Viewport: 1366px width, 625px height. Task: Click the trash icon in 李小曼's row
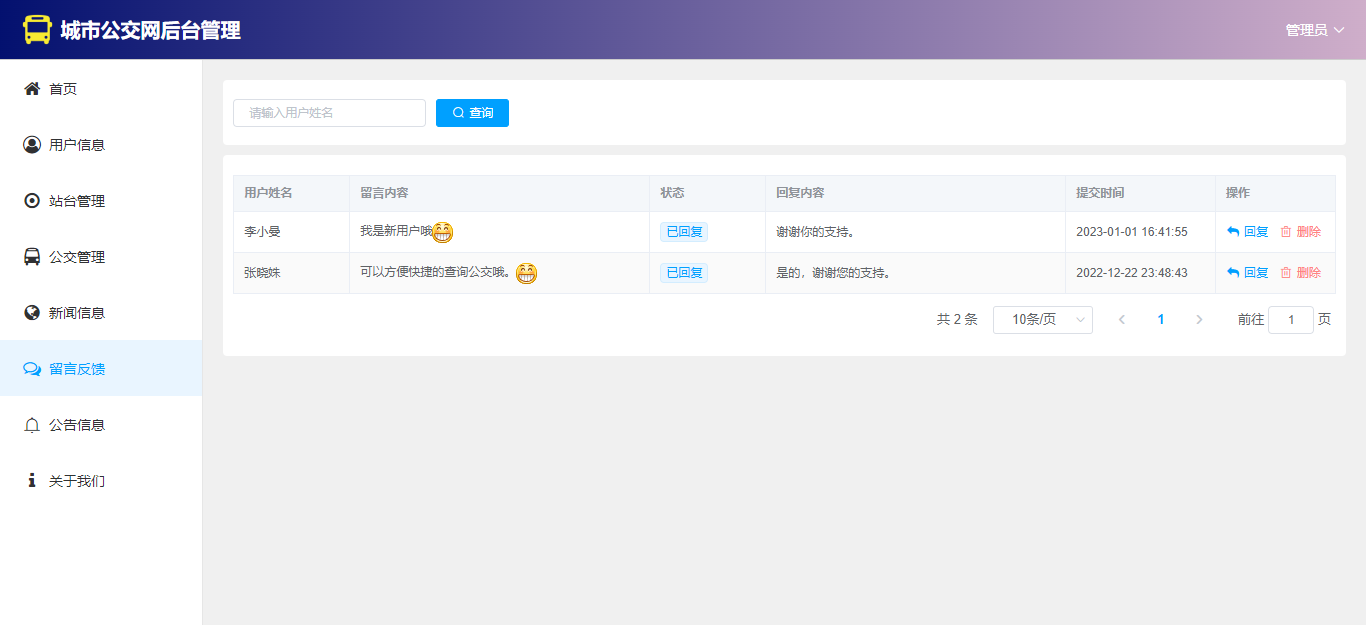[x=1286, y=232]
